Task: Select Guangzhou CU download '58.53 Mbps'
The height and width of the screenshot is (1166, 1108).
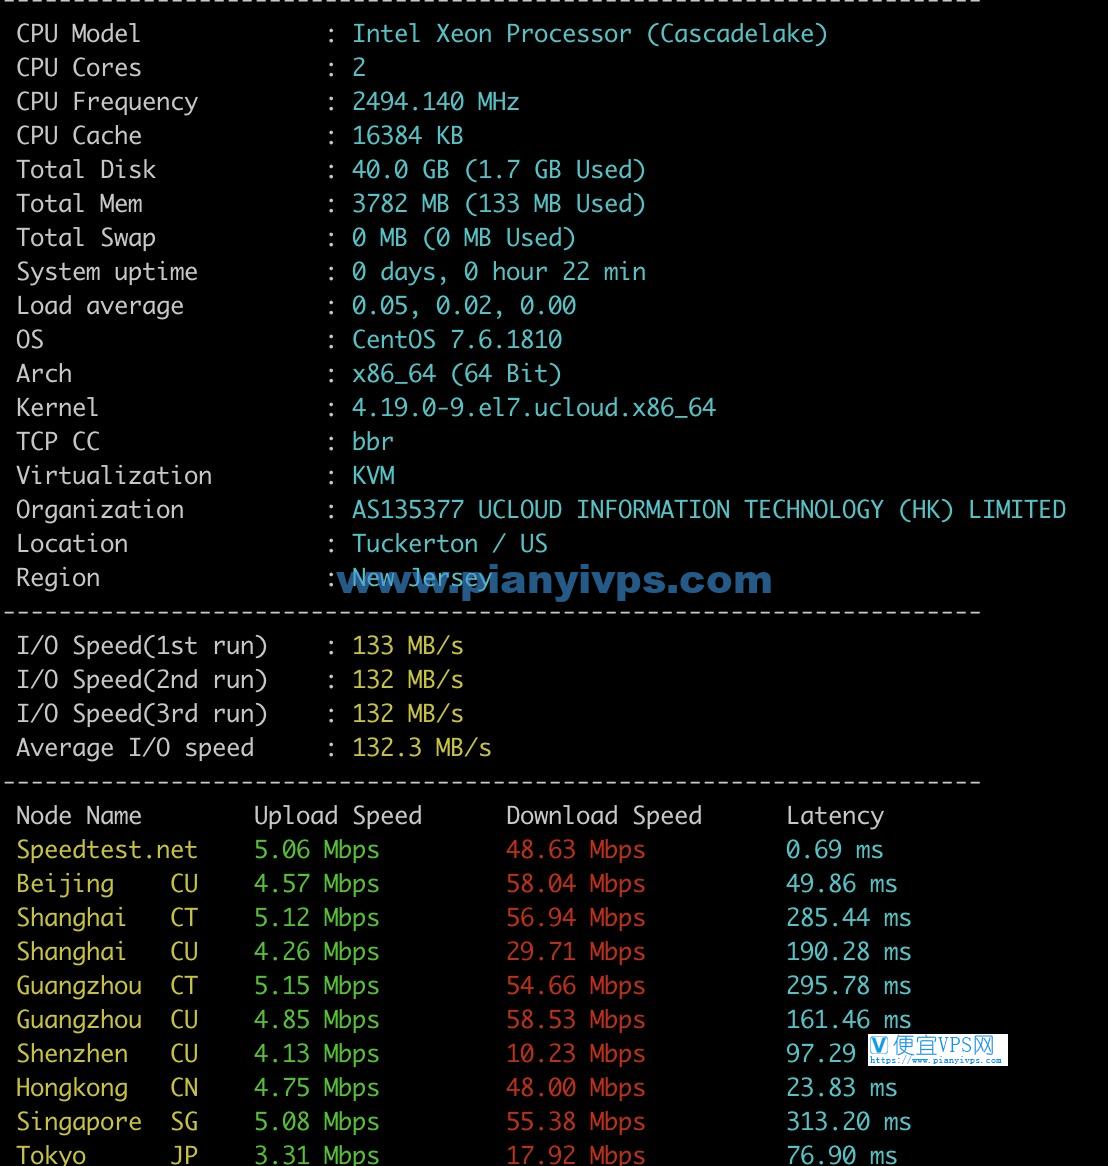Action: [x=576, y=1020]
